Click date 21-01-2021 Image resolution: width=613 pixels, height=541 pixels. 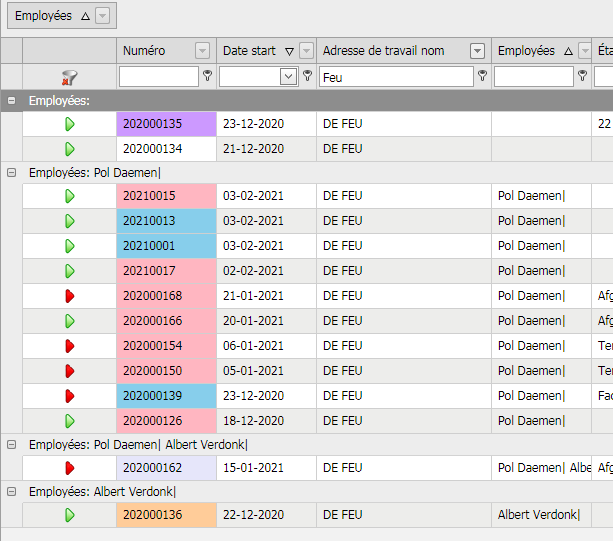(253, 296)
